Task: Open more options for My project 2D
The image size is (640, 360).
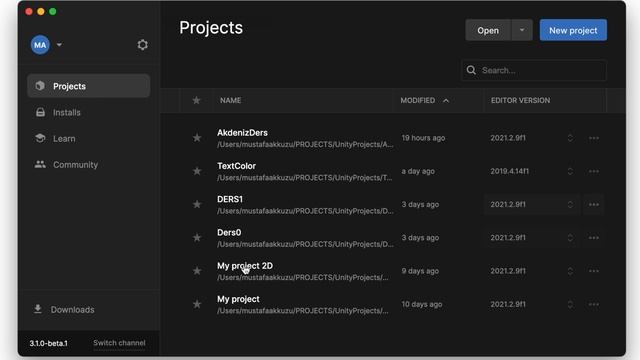Action: coord(594,271)
